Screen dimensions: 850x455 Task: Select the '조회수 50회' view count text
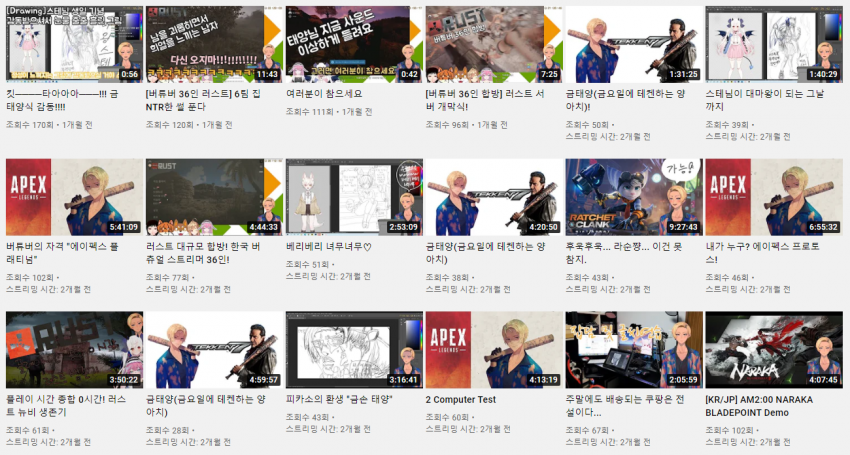(587, 125)
